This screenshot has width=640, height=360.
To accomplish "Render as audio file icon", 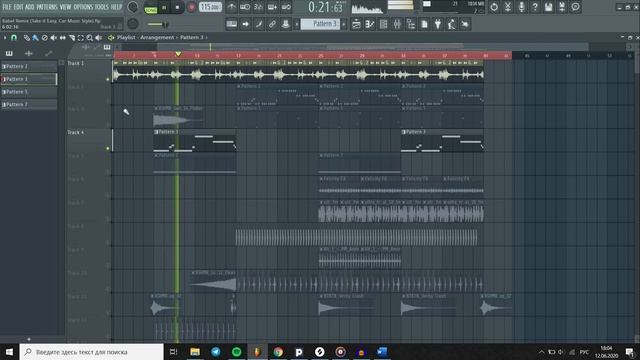I will (x=562, y=7).
